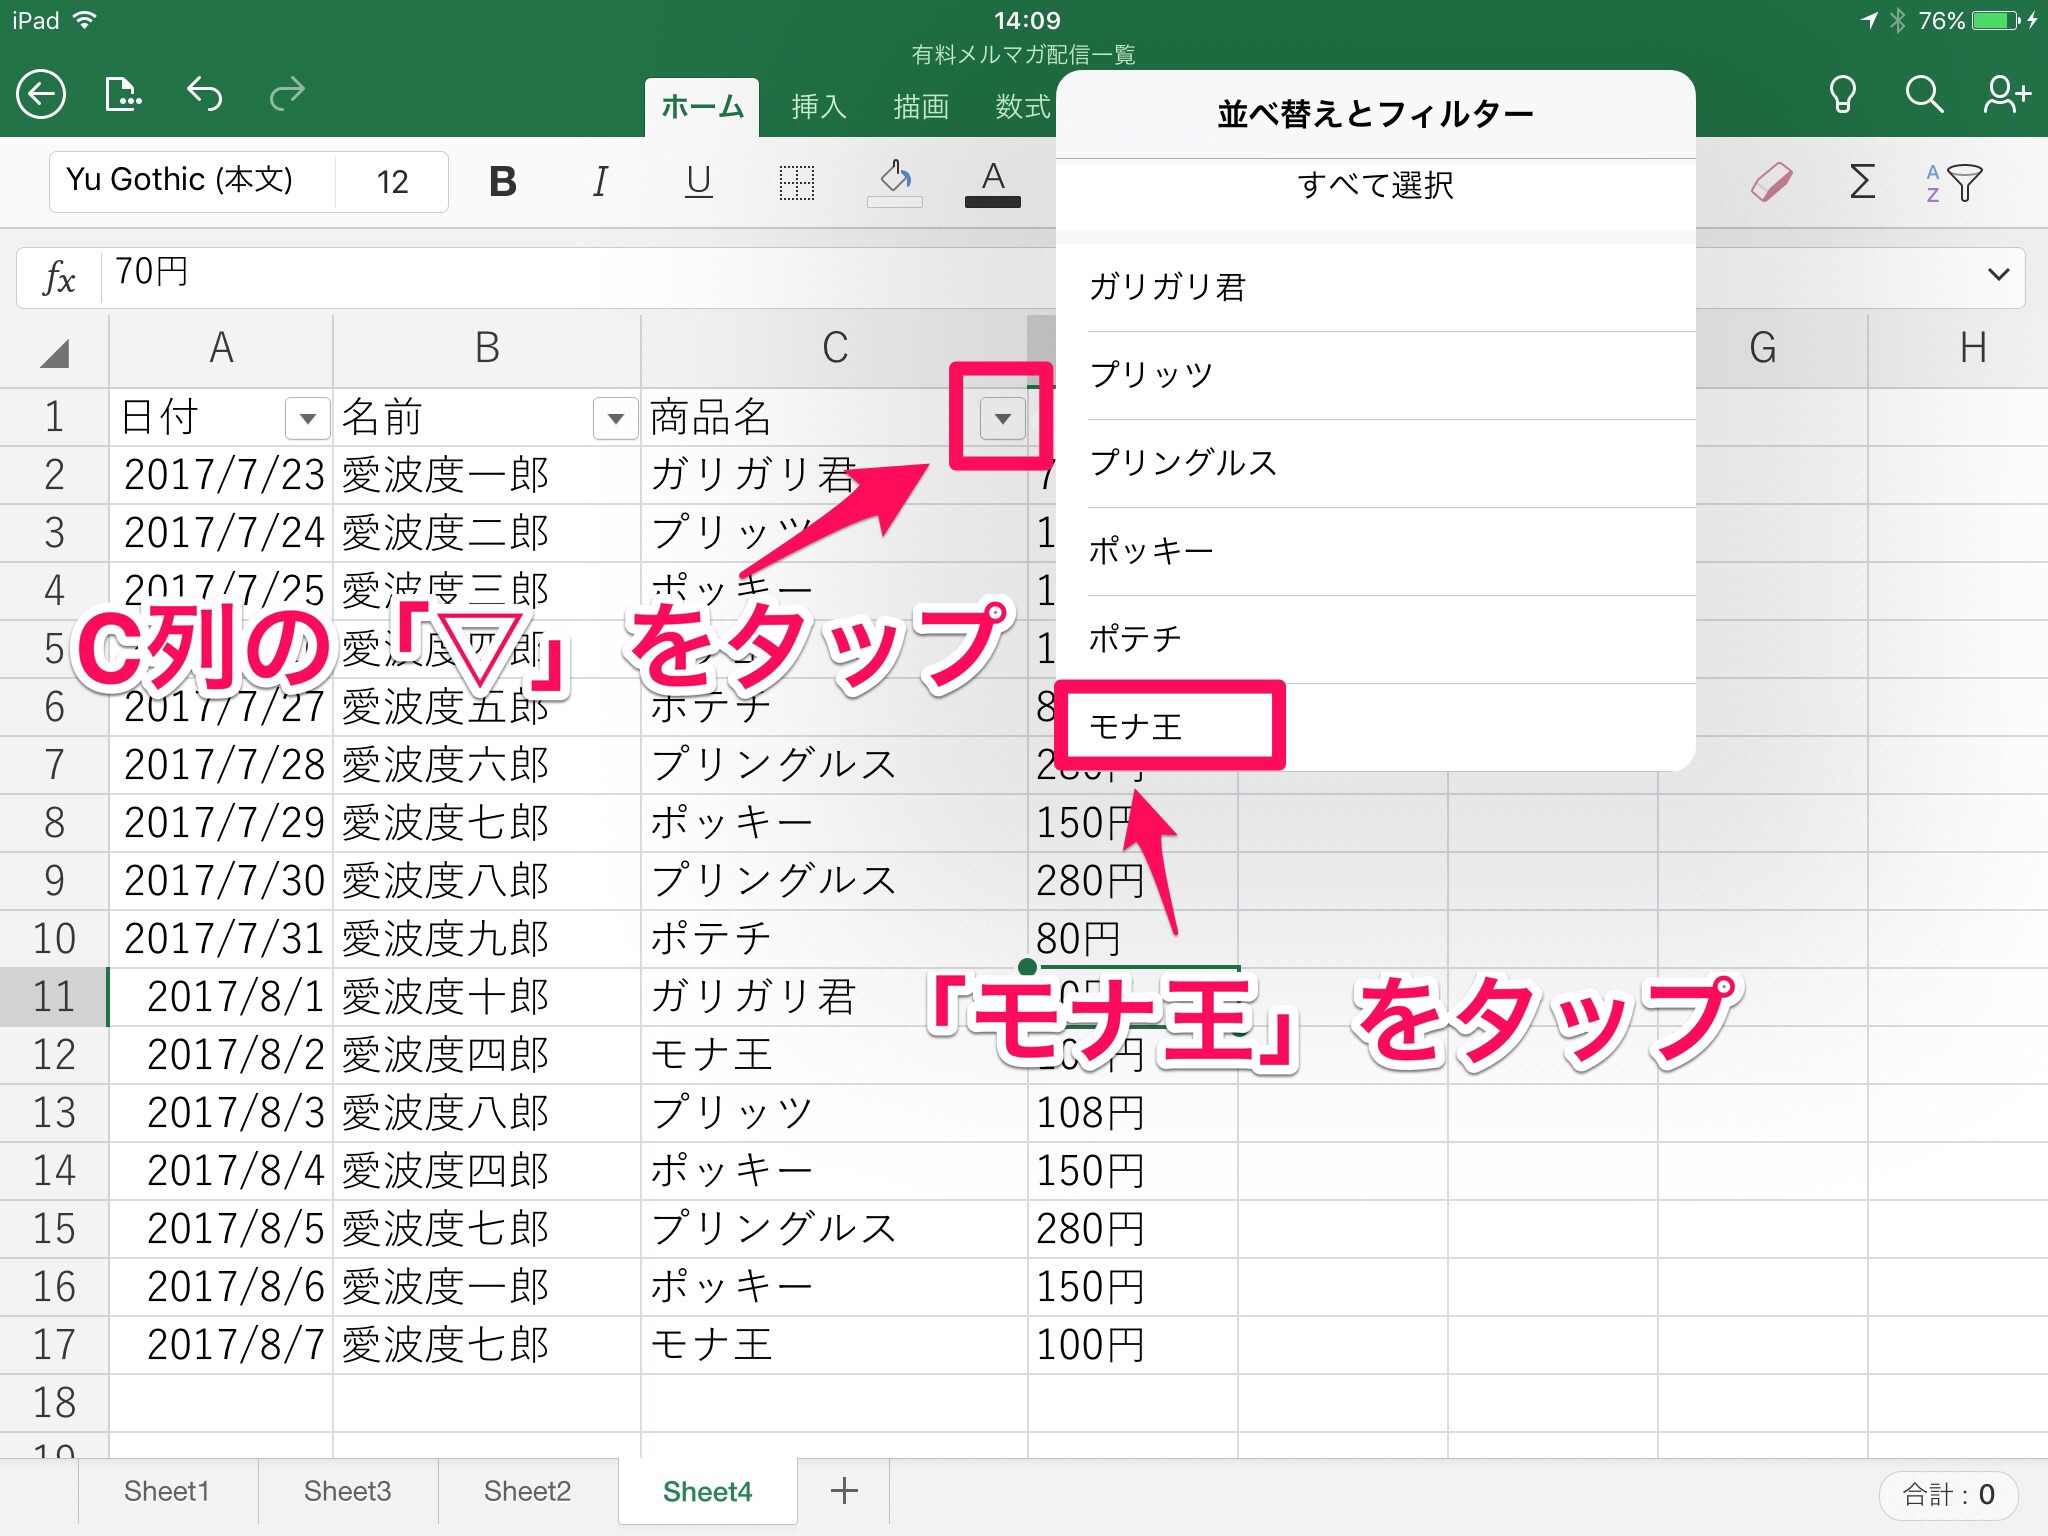
Task: Expand the formula bar chevron
Action: point(1998,274)
